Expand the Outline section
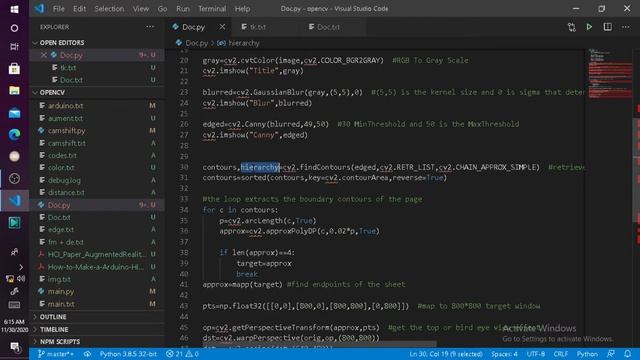 (x=97, y=317)
